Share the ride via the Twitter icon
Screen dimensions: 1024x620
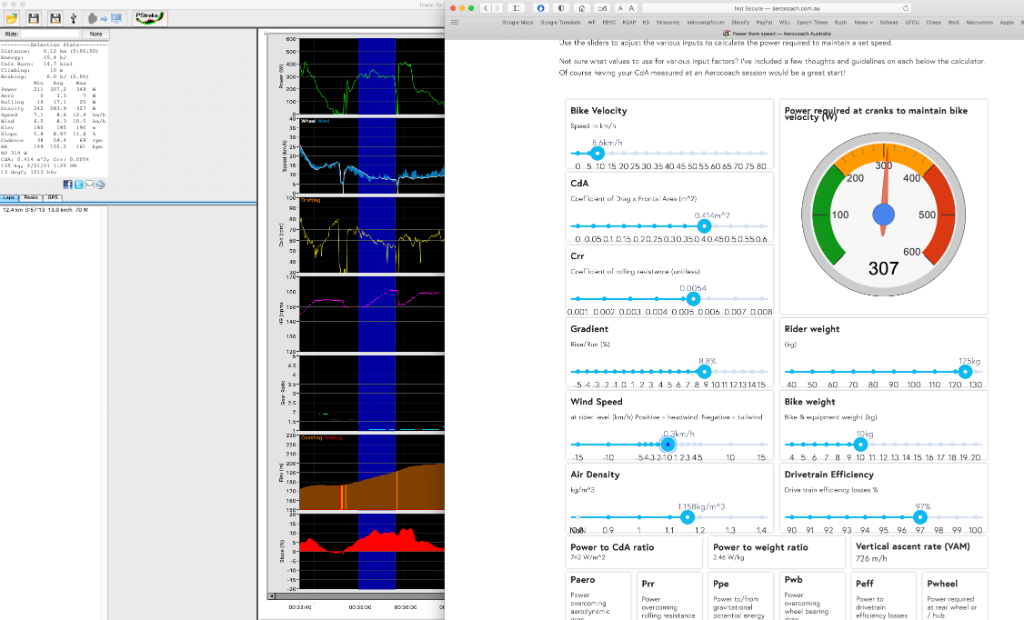79,184
